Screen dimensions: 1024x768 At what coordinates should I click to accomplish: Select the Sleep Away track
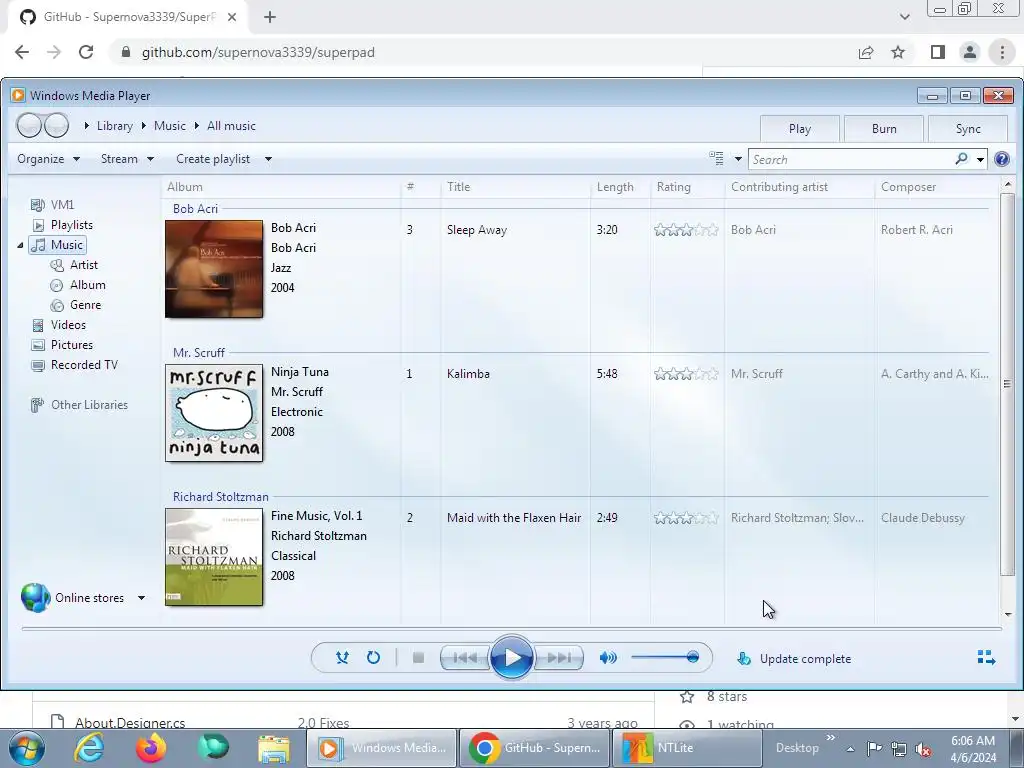[477, 230]
